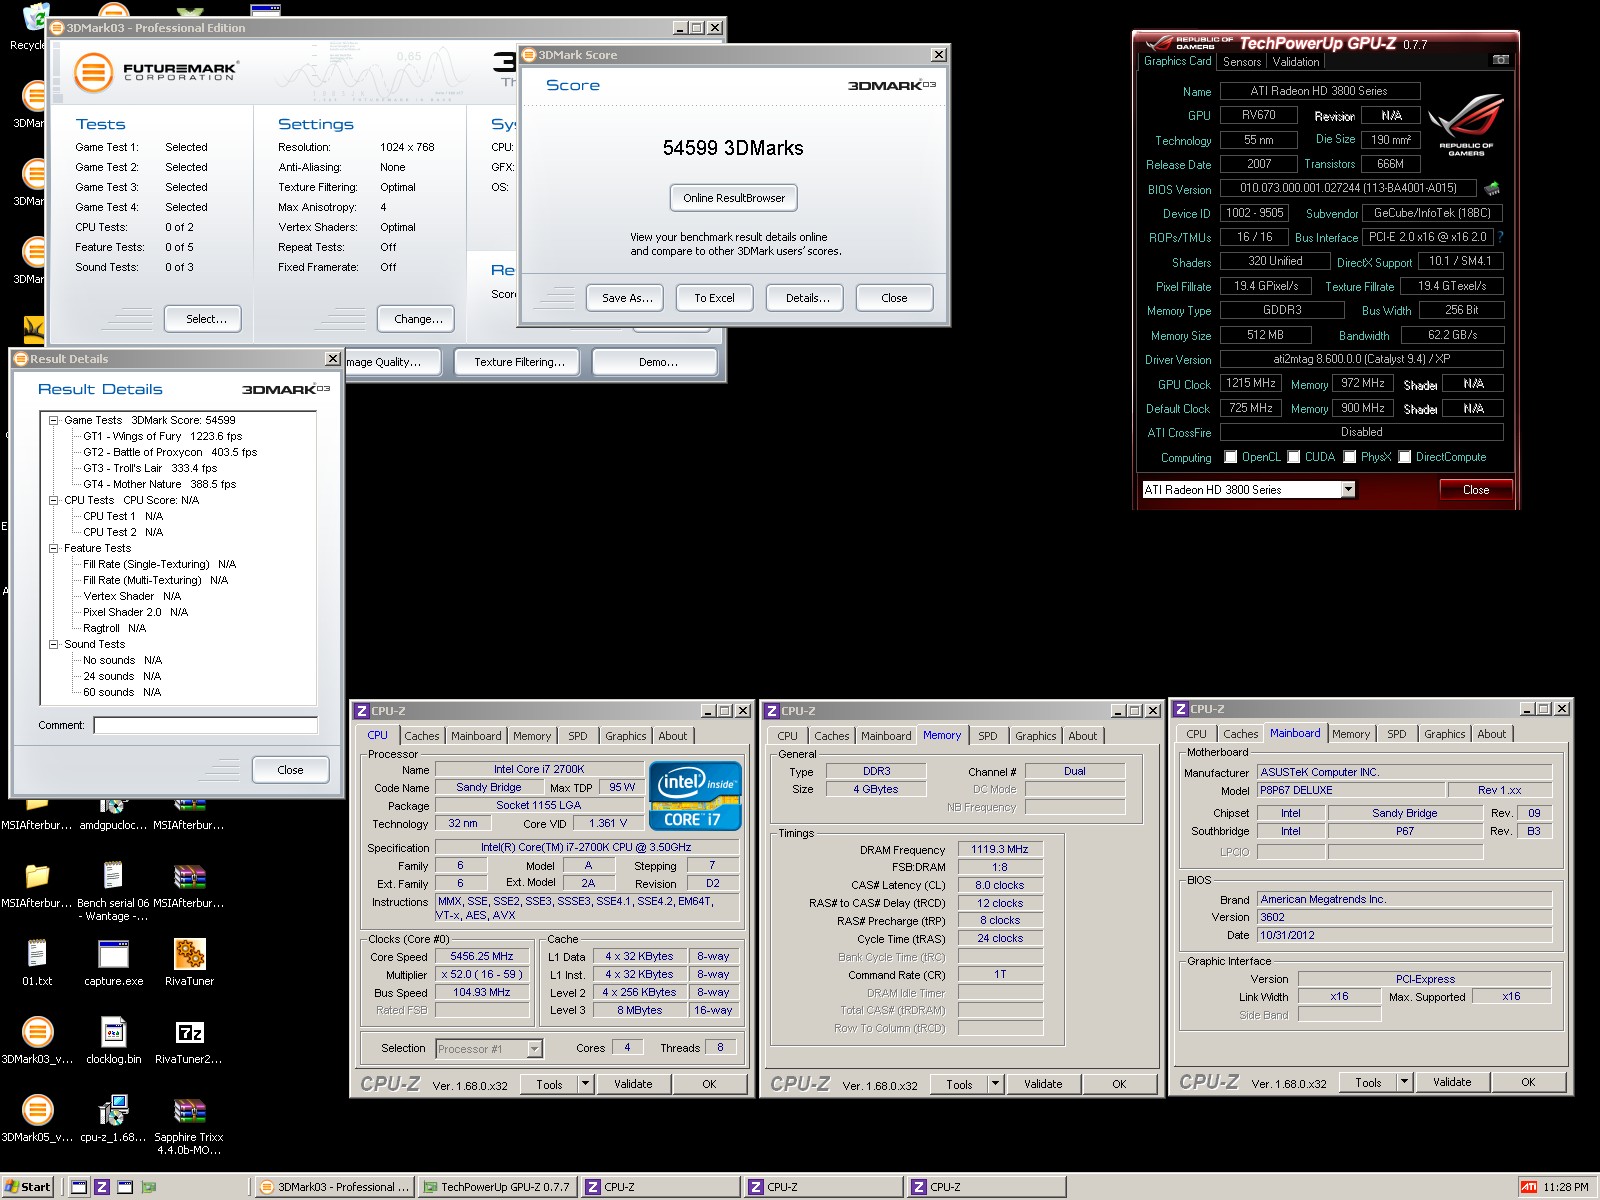The height and width of the screenshot is (1200, 1600).
Task: Collapse the CPU Tests tree node
Action: pos(54,500)
